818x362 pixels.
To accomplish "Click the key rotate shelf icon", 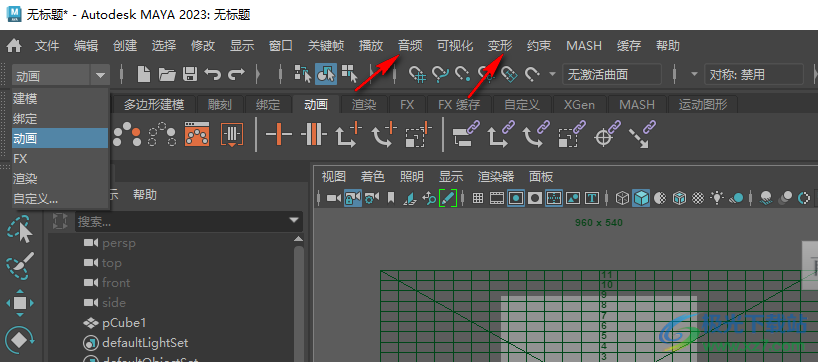I will [x=384, y=135].
